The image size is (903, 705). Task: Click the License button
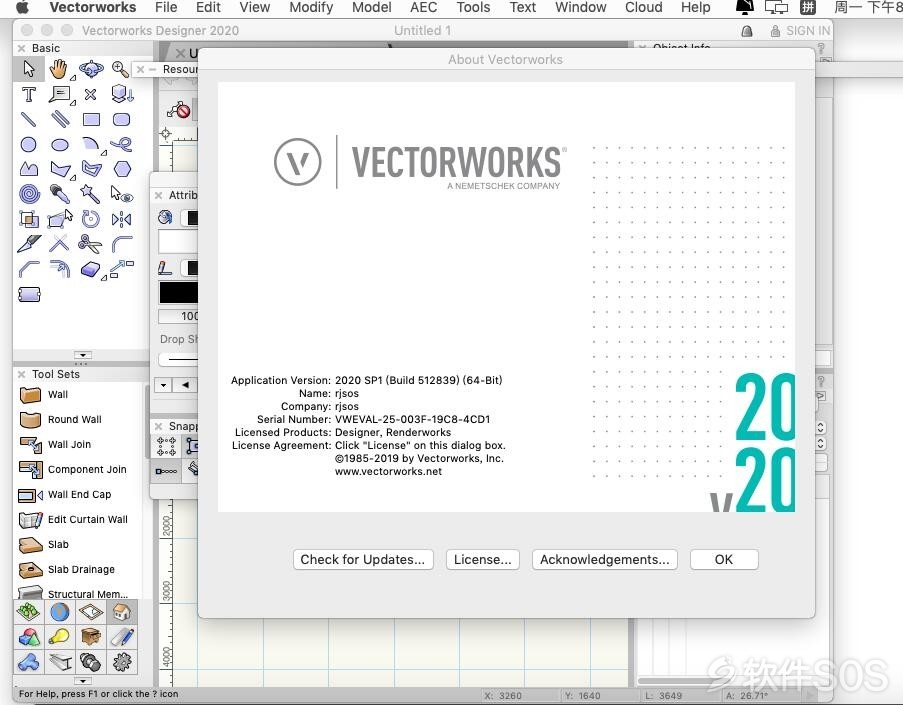(483, 559)
